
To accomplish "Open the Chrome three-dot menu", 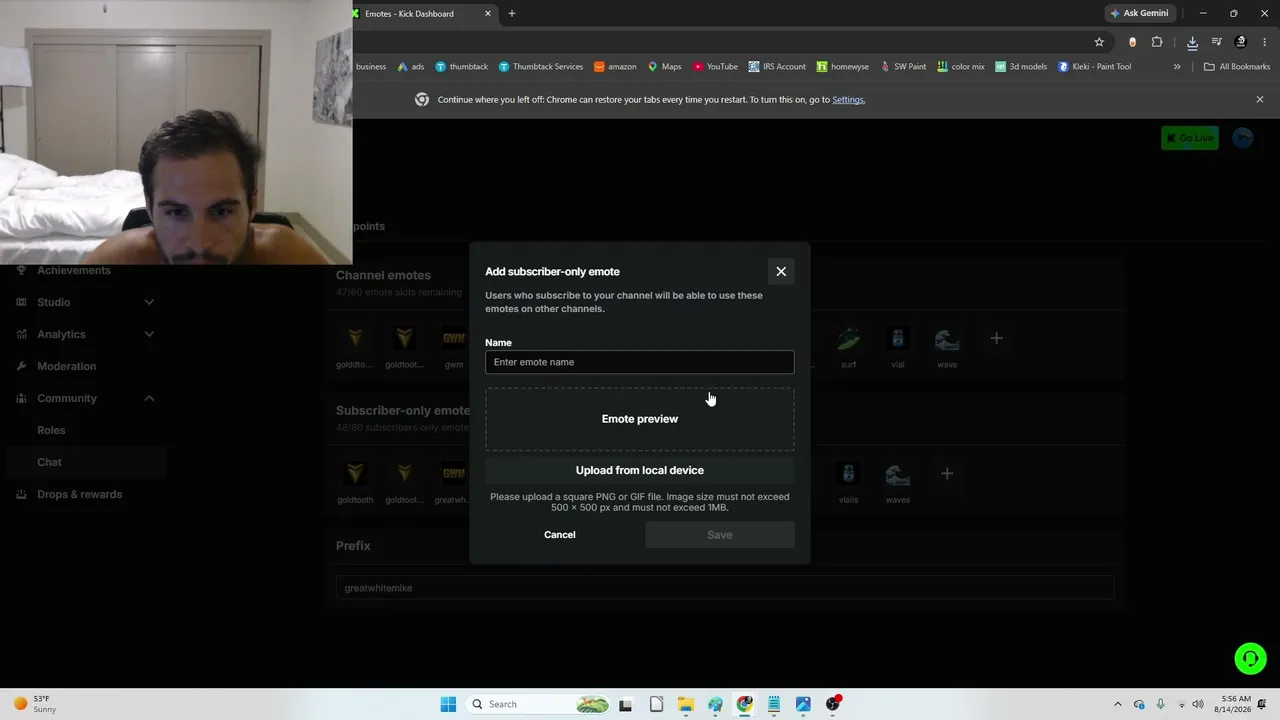I will click(x=1265, y=42).
